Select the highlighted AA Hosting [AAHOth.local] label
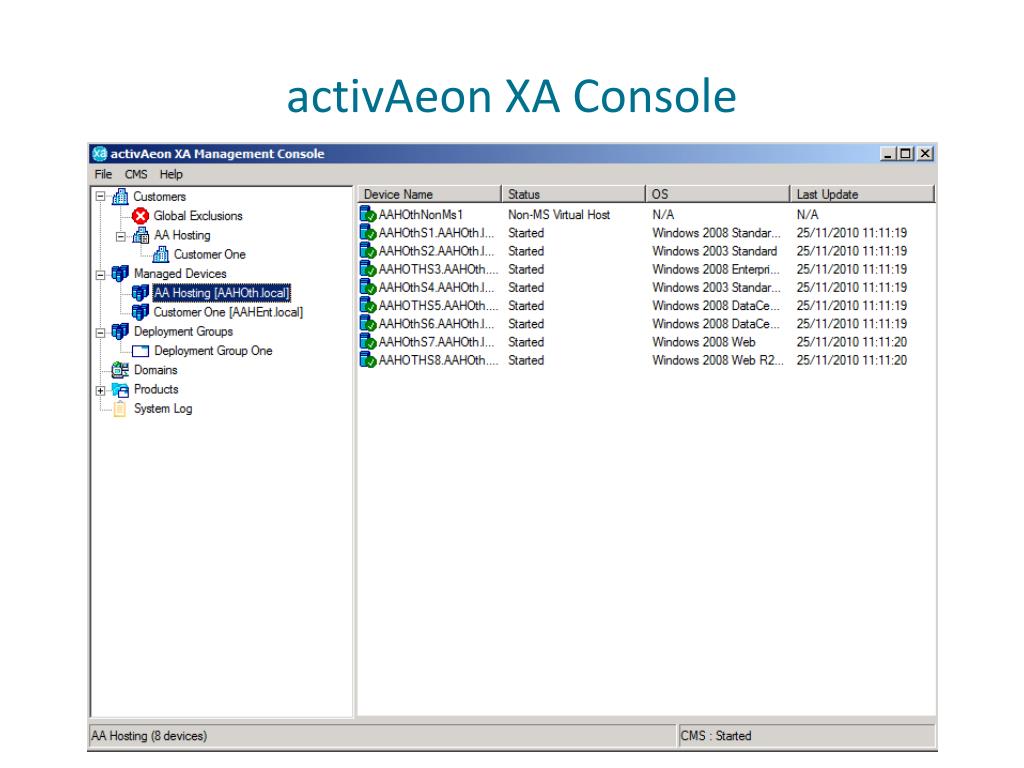 coord(221,293)
